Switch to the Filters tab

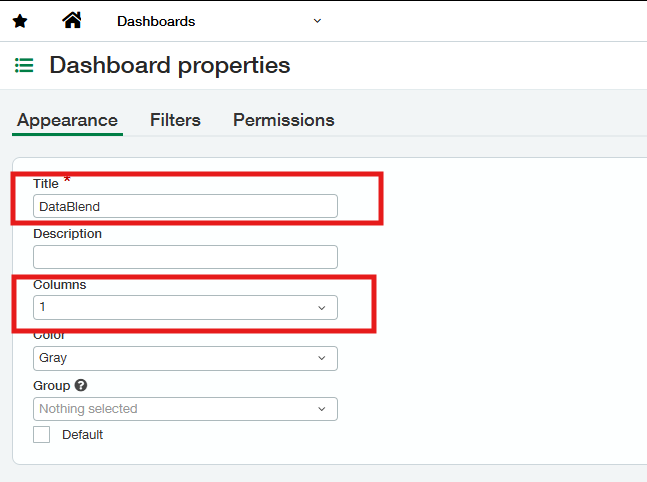point(175,120)
